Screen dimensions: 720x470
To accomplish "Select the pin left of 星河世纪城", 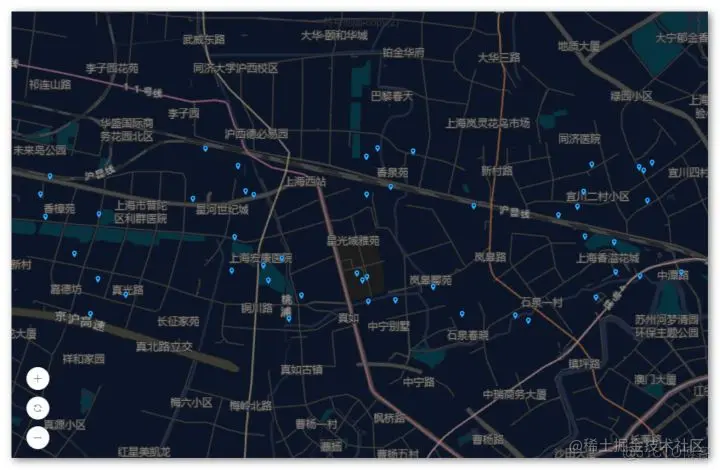I will pyautogui.click(x=193, y=199).
